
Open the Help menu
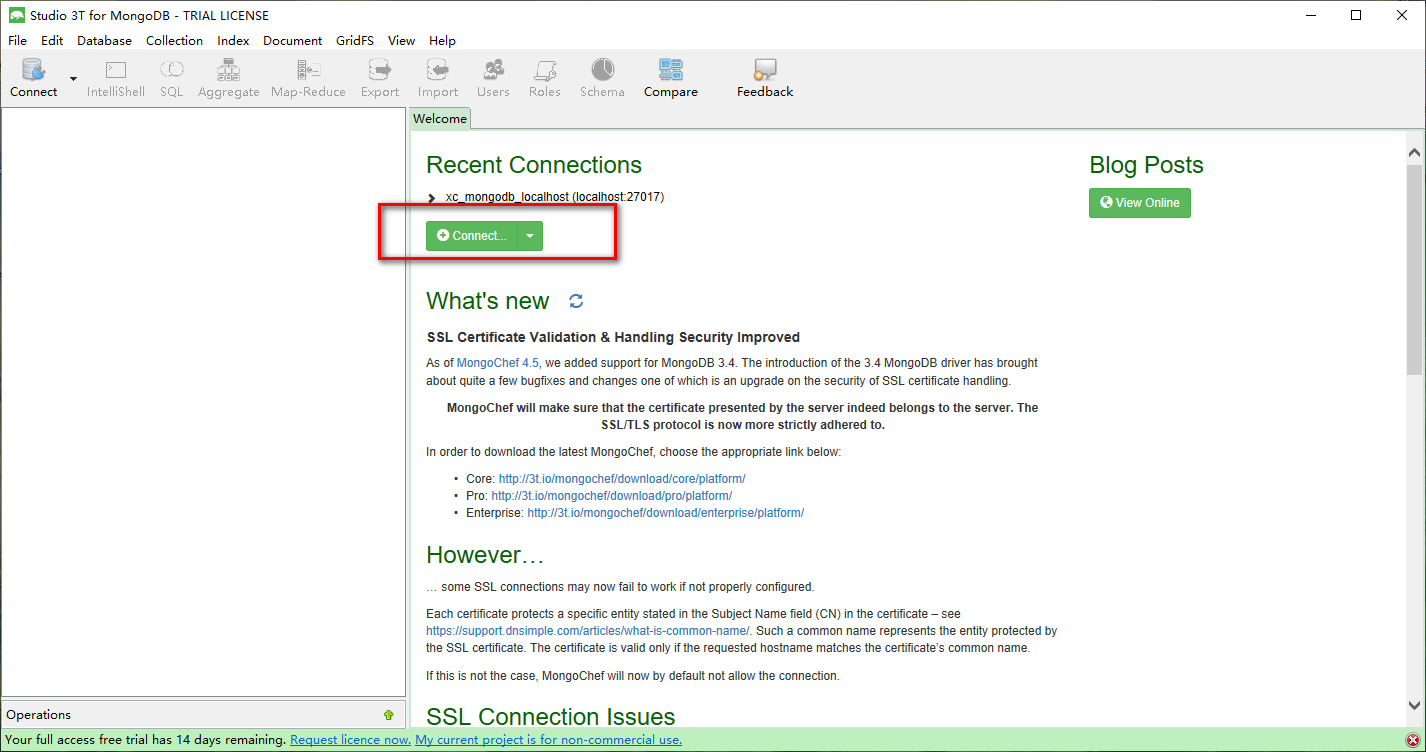point(442,41)
